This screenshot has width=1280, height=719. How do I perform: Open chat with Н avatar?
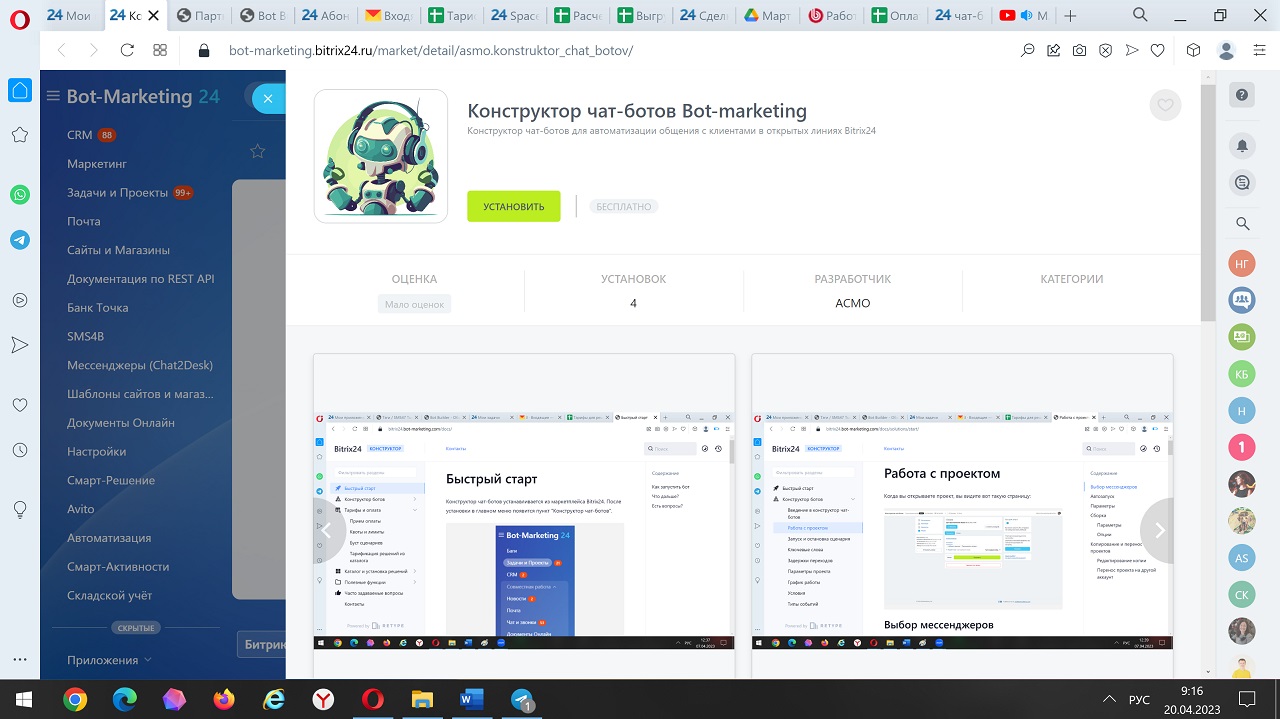click(1242, 410)
